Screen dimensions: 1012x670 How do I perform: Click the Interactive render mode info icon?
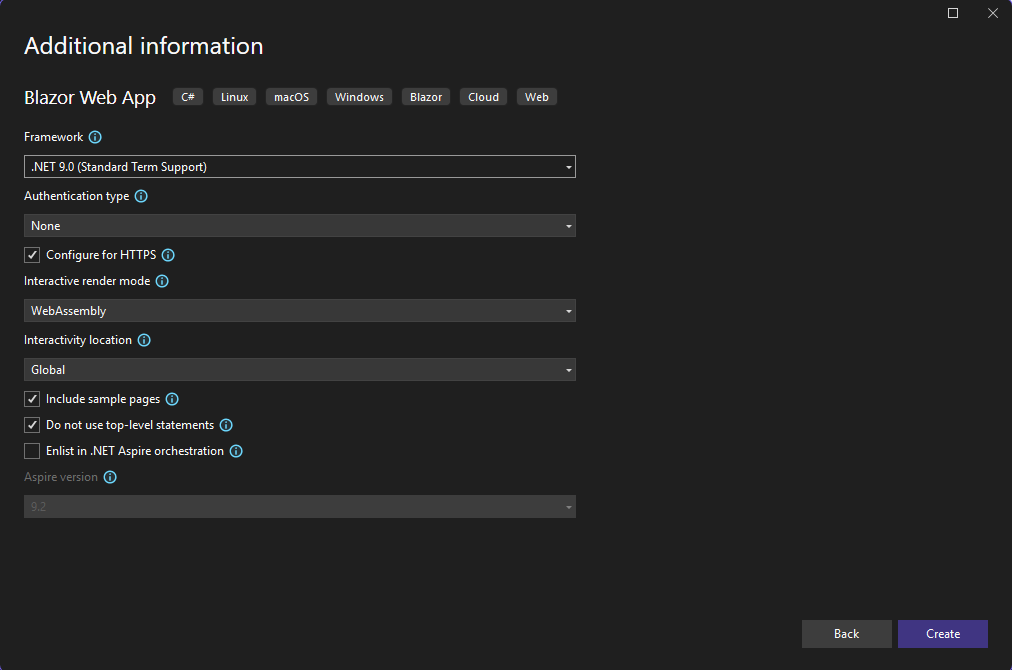tap(162, 281)
